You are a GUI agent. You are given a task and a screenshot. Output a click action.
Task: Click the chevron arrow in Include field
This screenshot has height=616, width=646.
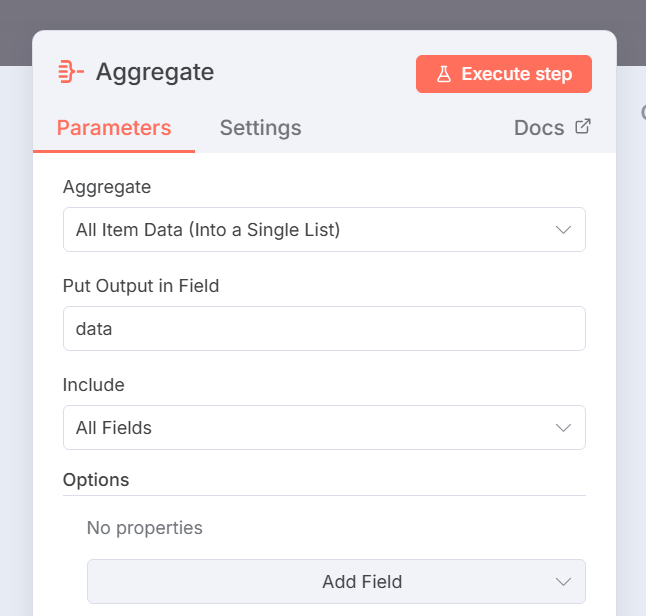point(563,428)
